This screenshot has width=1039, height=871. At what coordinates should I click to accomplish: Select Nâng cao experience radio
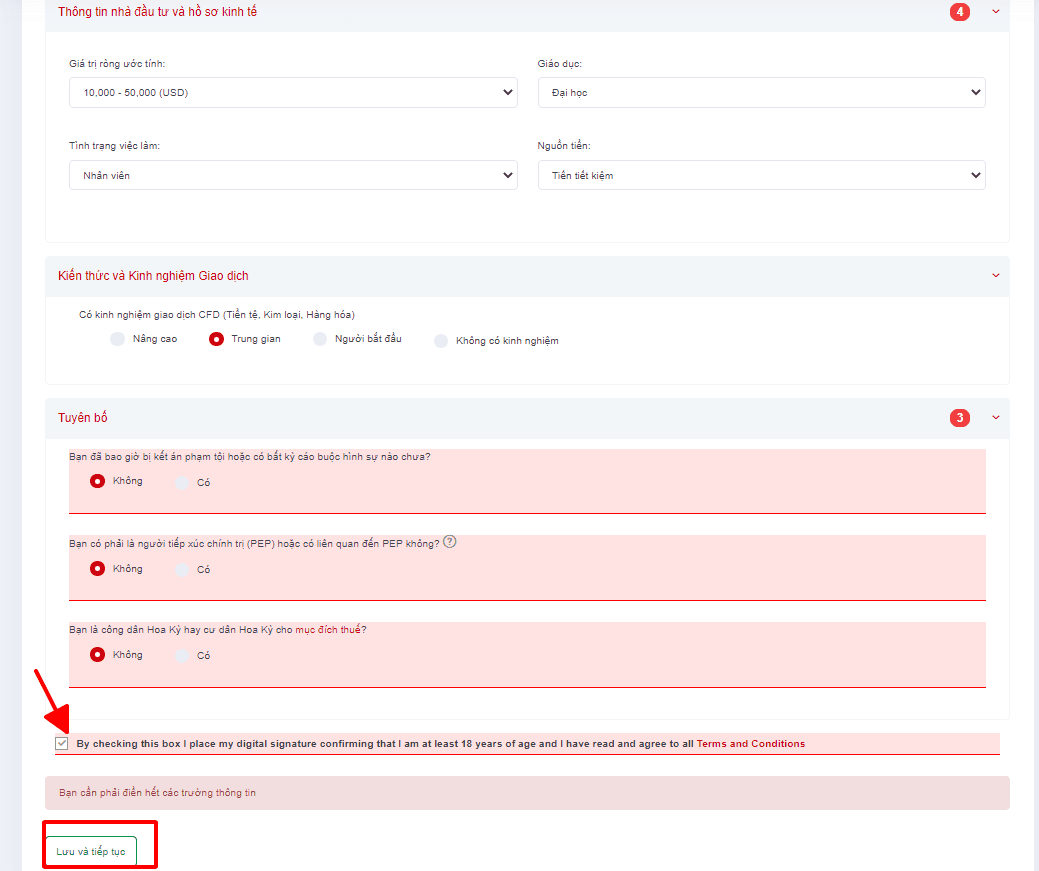(x=117, y=339)
